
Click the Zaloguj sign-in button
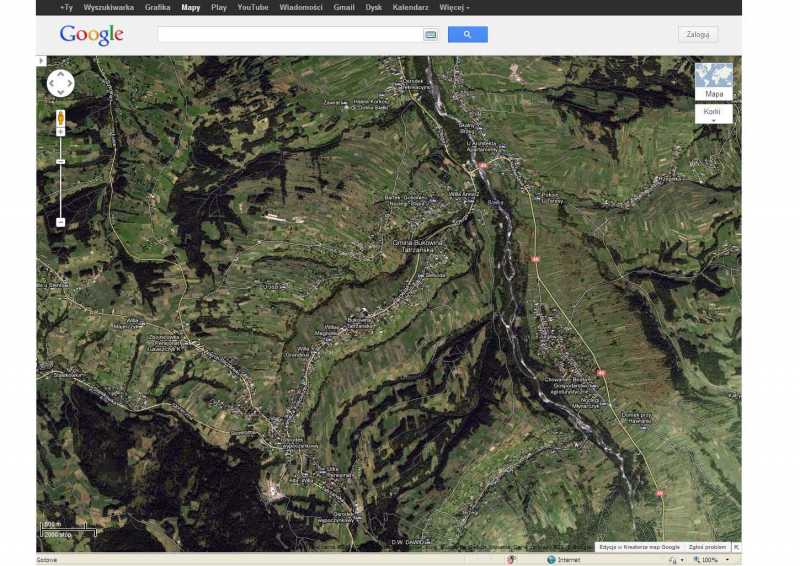(697, 34)
